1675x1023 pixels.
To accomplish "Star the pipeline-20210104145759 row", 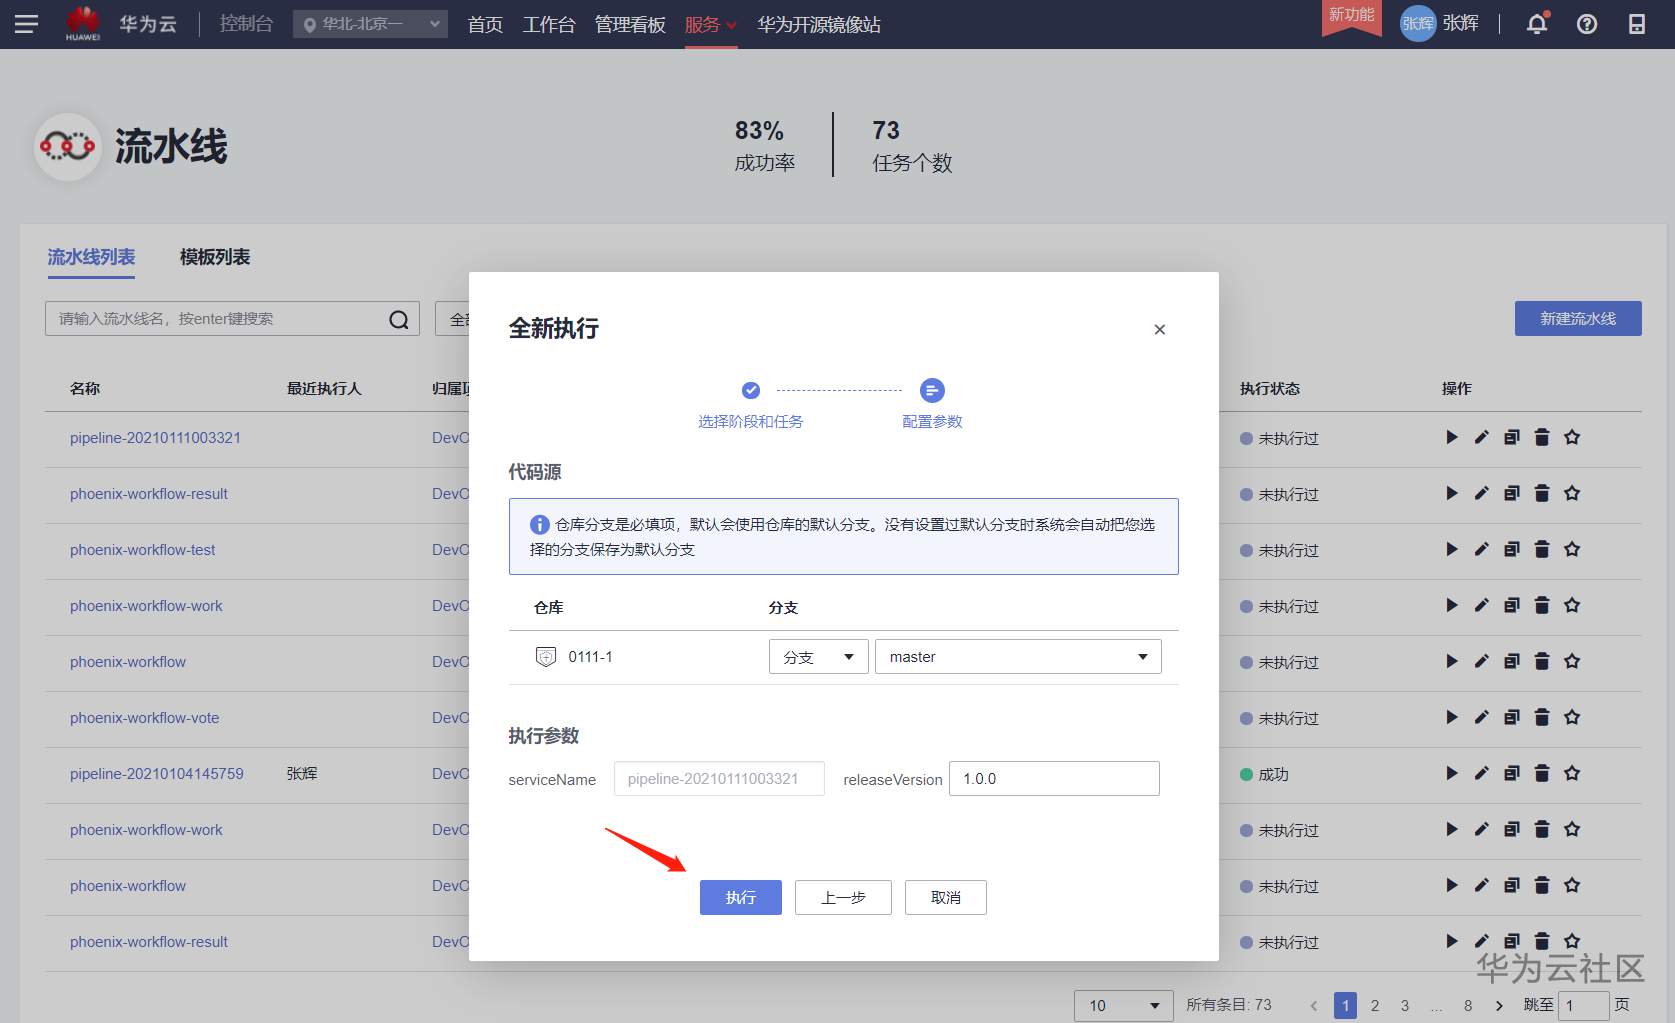I will point(1572,773).
